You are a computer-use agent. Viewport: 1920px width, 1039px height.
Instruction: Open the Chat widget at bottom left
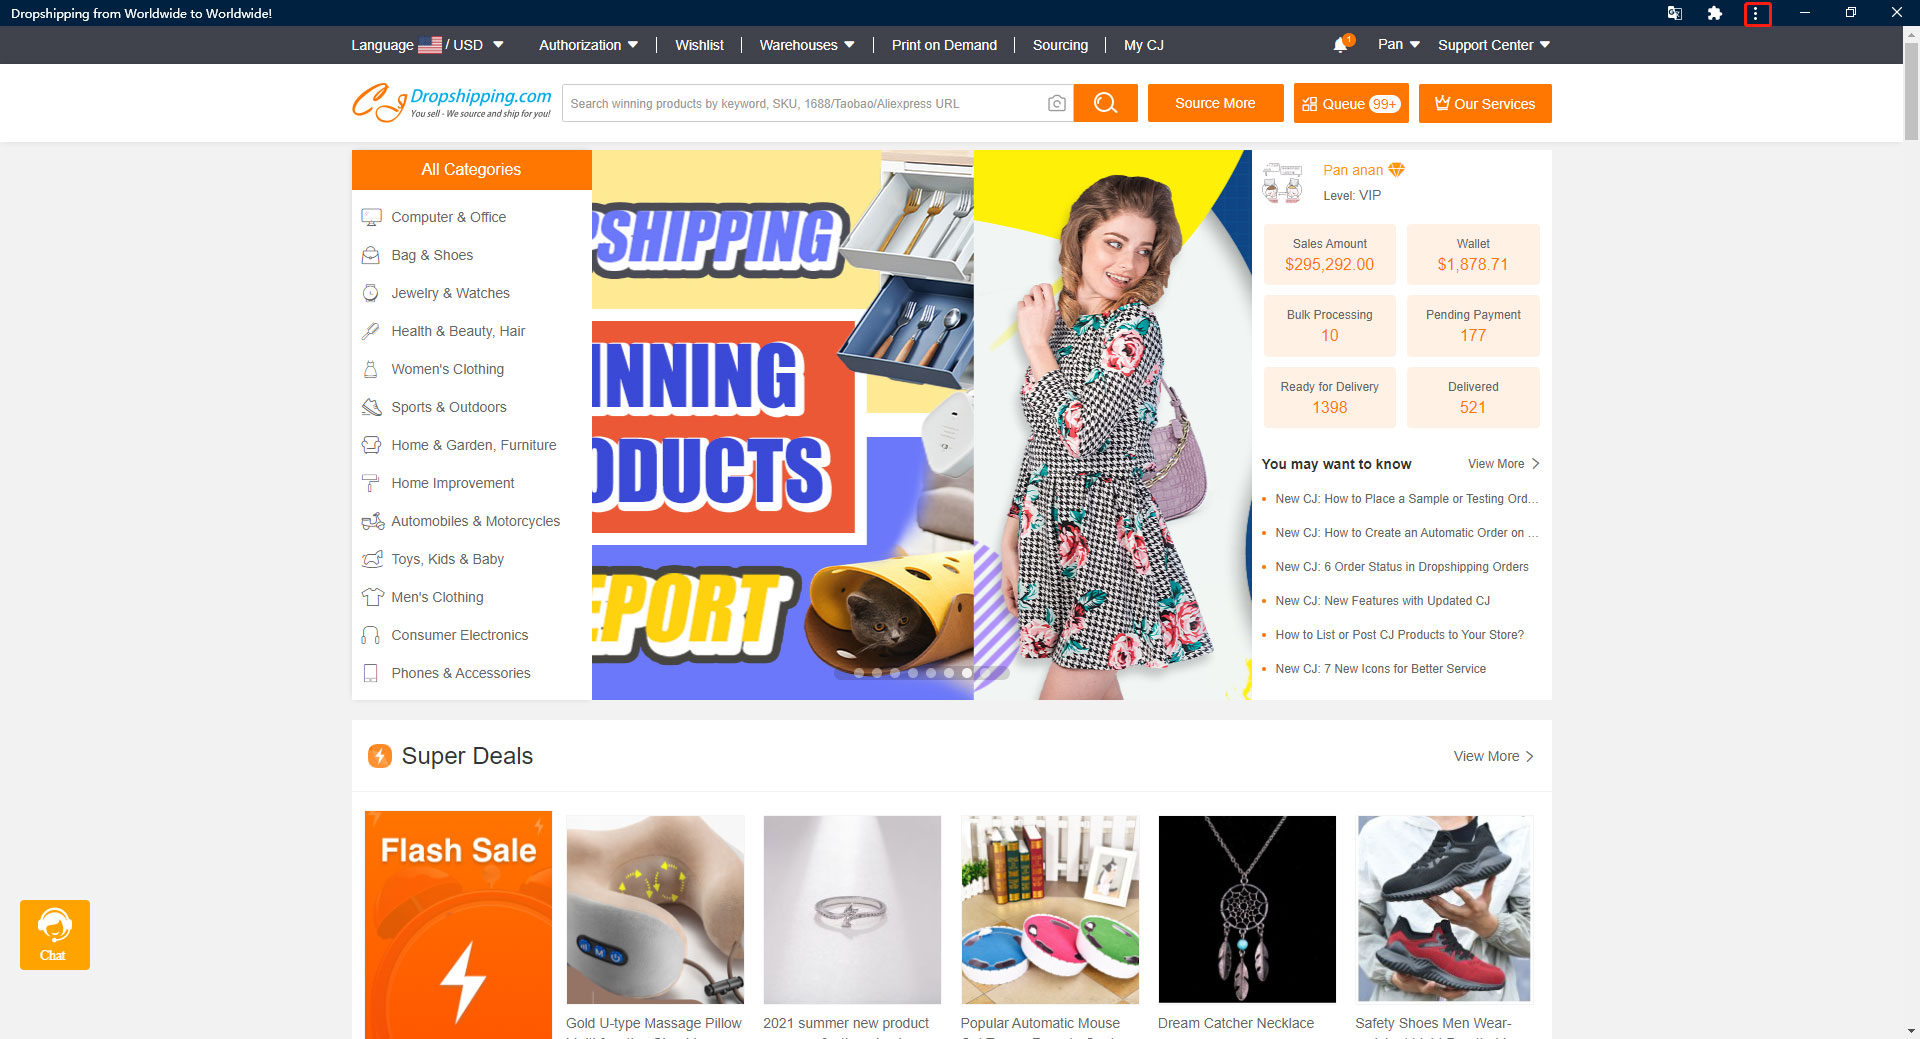[x=54, y=934]
